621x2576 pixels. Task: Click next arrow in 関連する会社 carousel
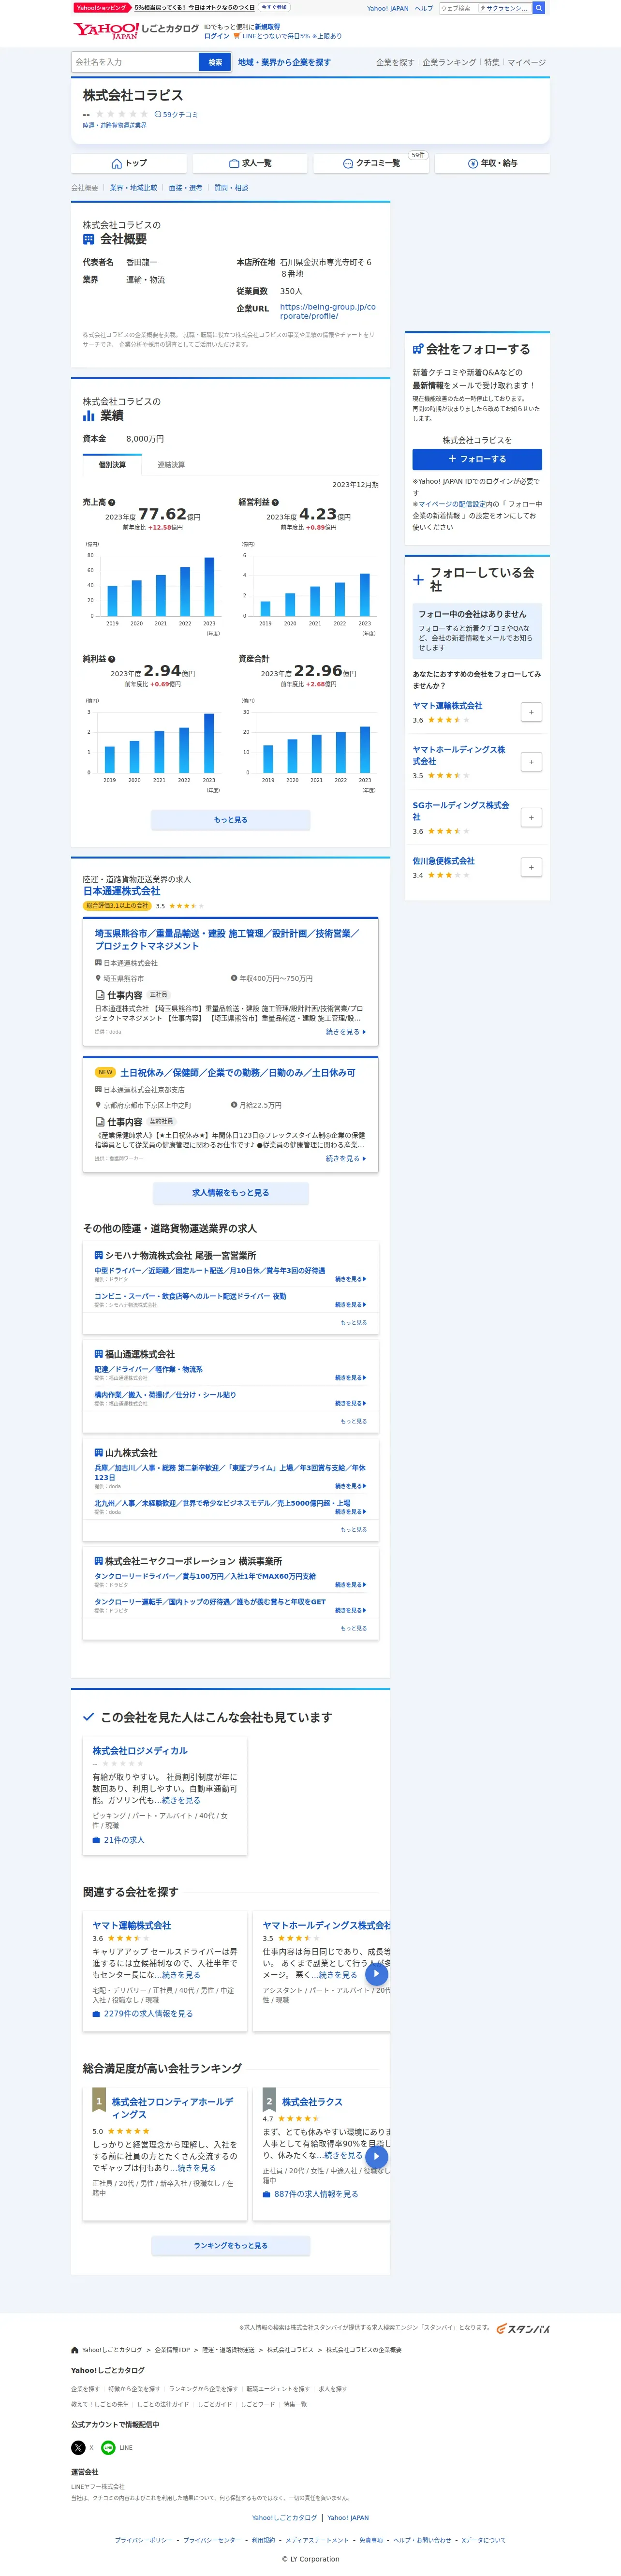(376, 1973)
